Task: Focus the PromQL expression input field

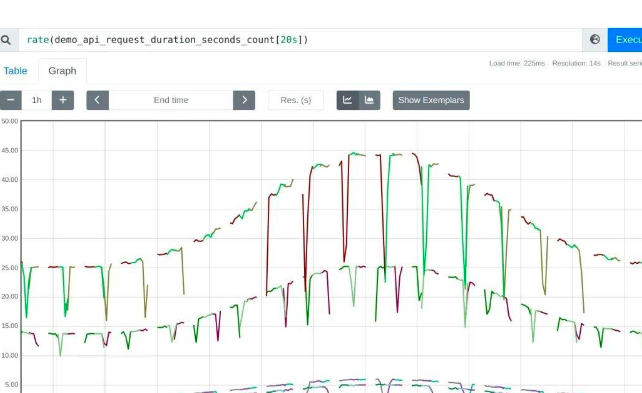Action: pyautogui.click(x=300, y=40)
